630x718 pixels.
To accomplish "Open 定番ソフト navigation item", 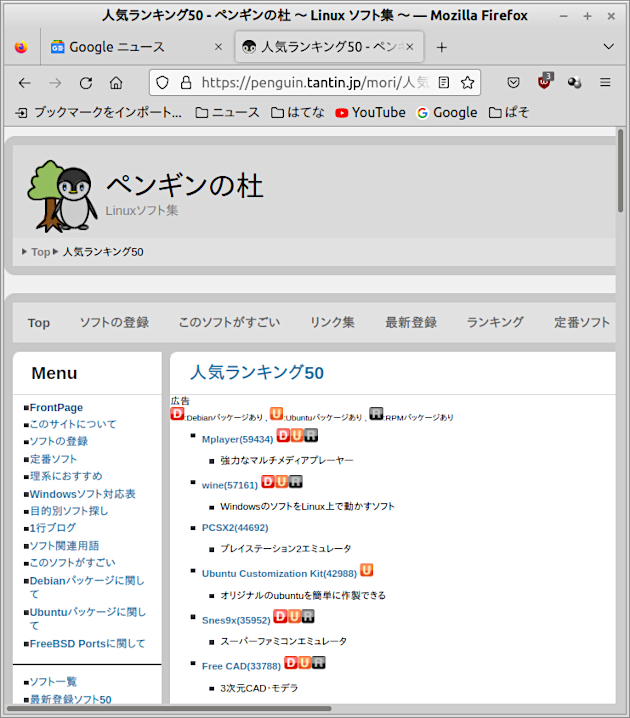I will [582, 322].
